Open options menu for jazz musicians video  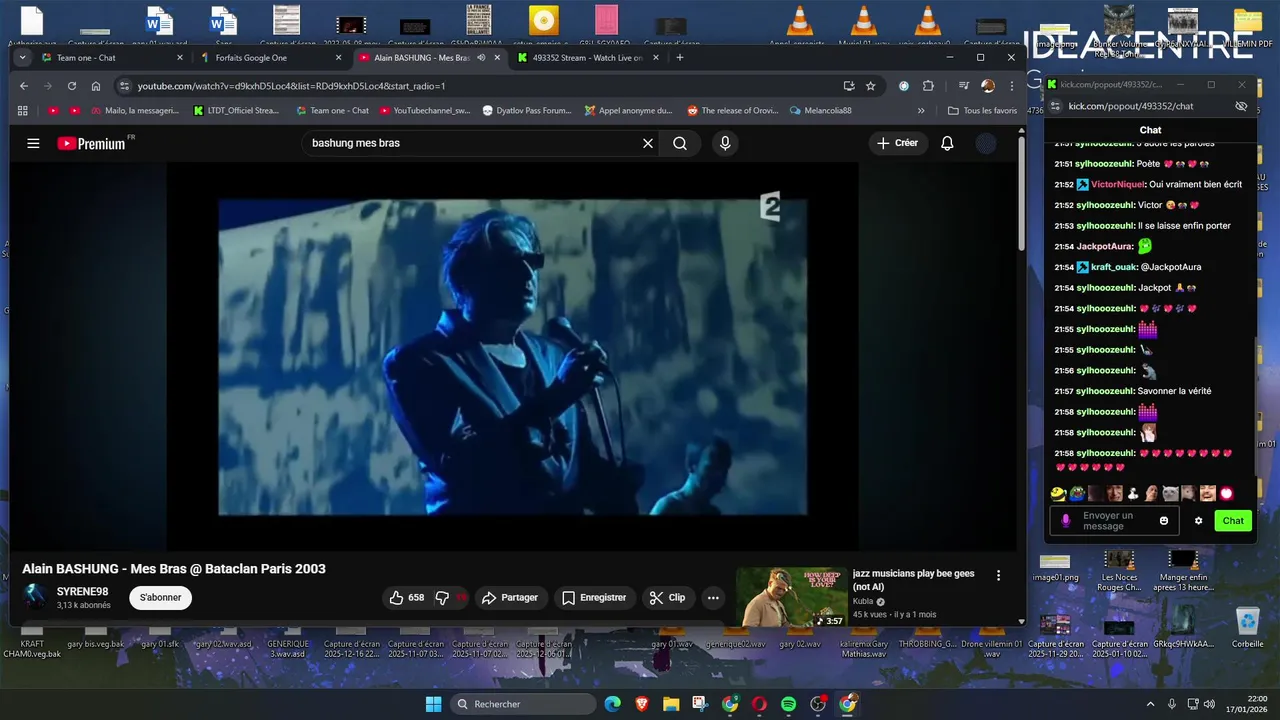point(998,575)
